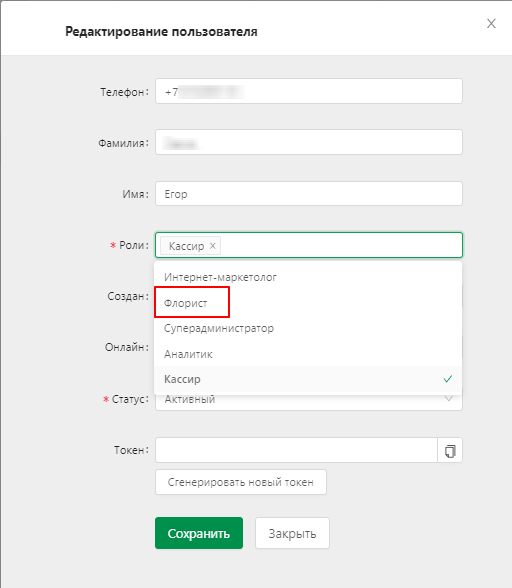Image resolution: width=512 pixels, height=588 pixels.
Task: Click the copy token icon
Action: point(450,450)
